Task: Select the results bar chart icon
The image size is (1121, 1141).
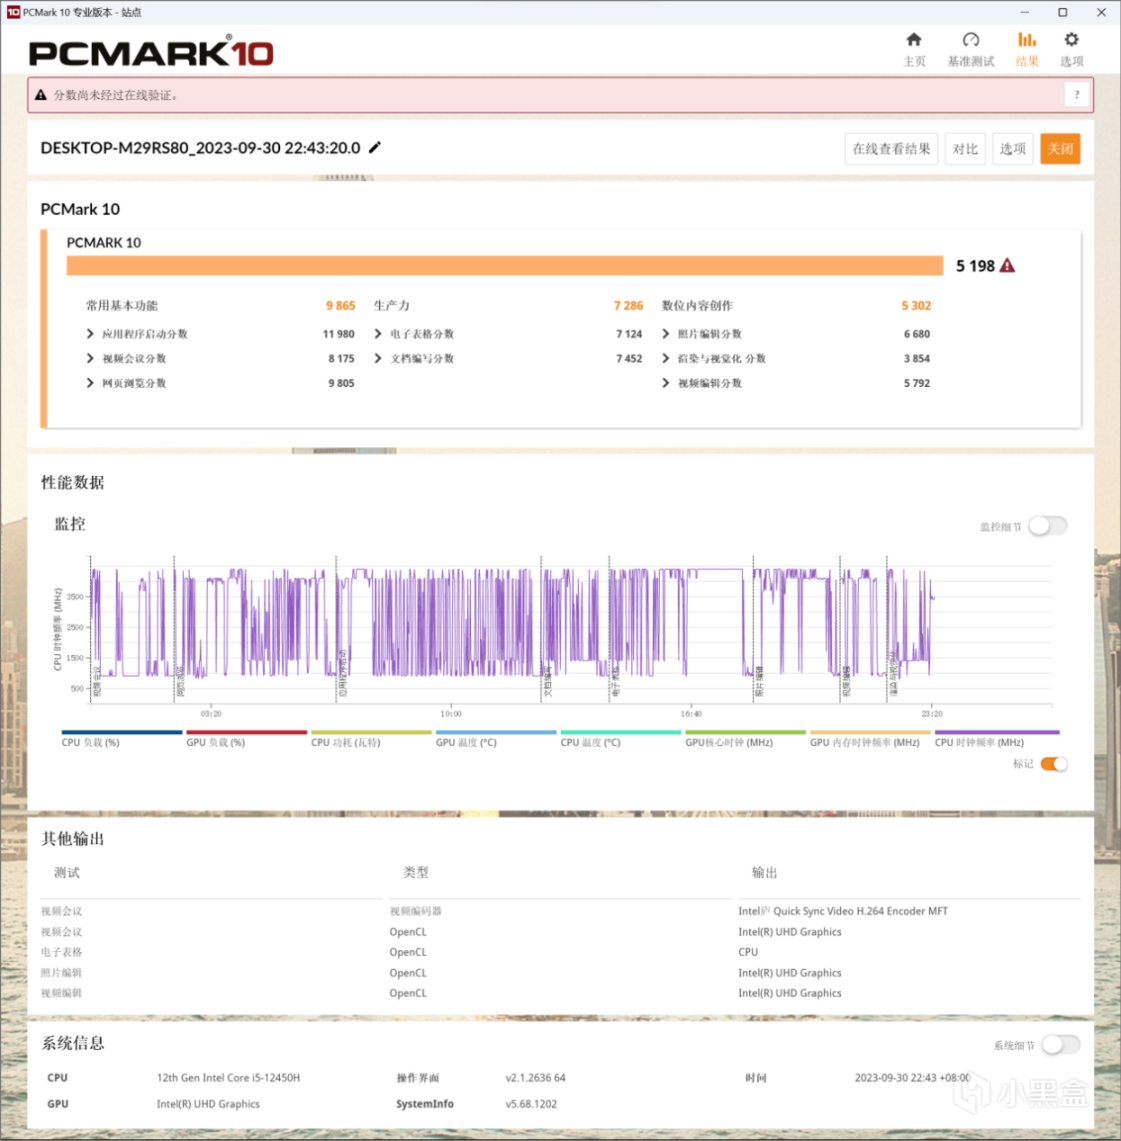Action: (1026, 40)
